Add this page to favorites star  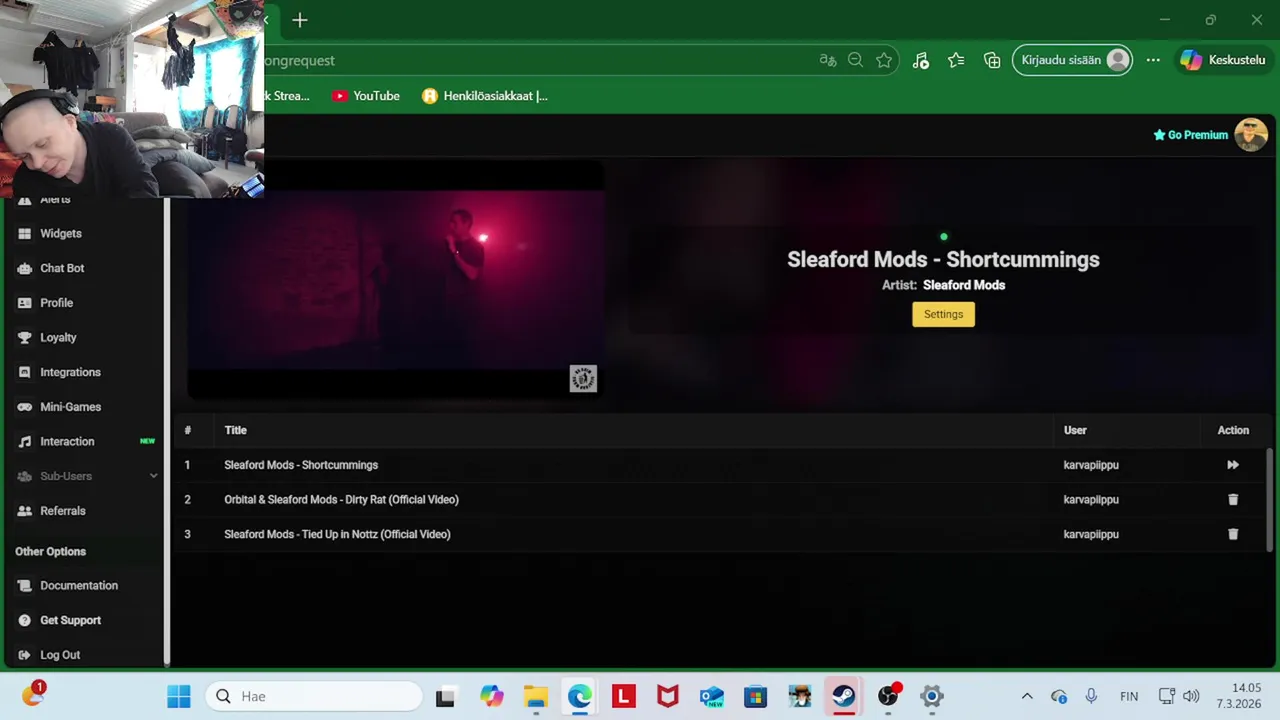884,60
